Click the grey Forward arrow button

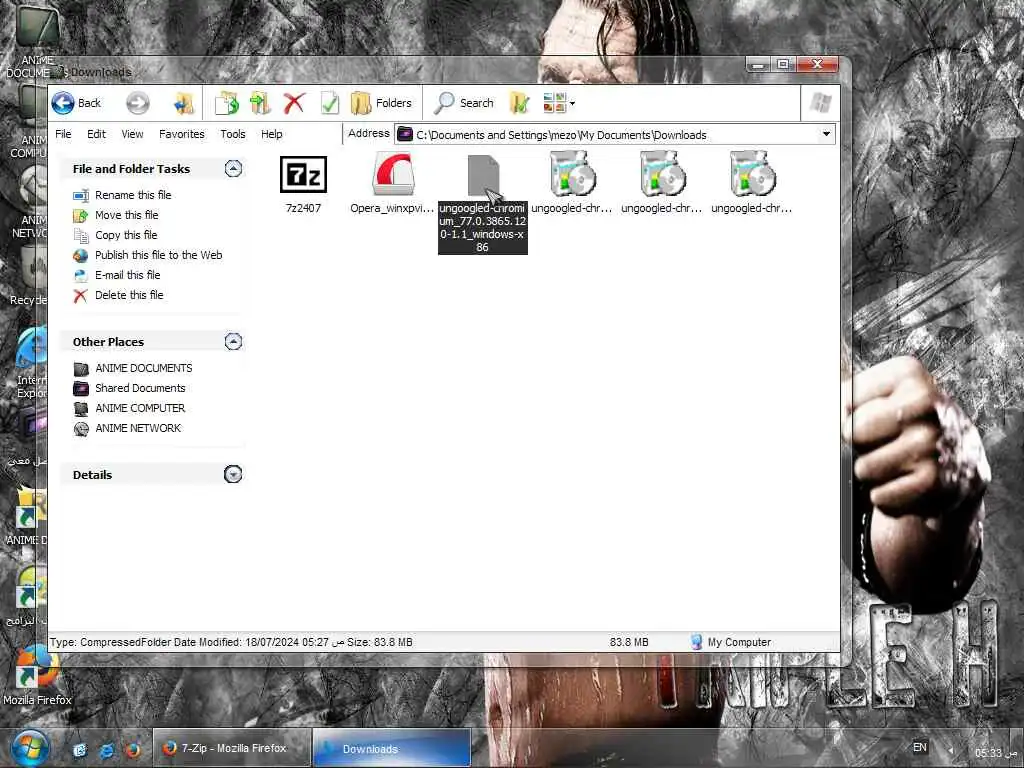(138, 103)
